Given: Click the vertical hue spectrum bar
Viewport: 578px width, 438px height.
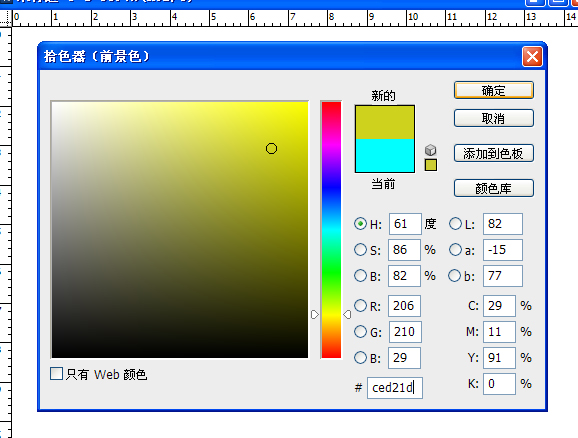Looking at the screenshot, I should [x=331, y=229].
